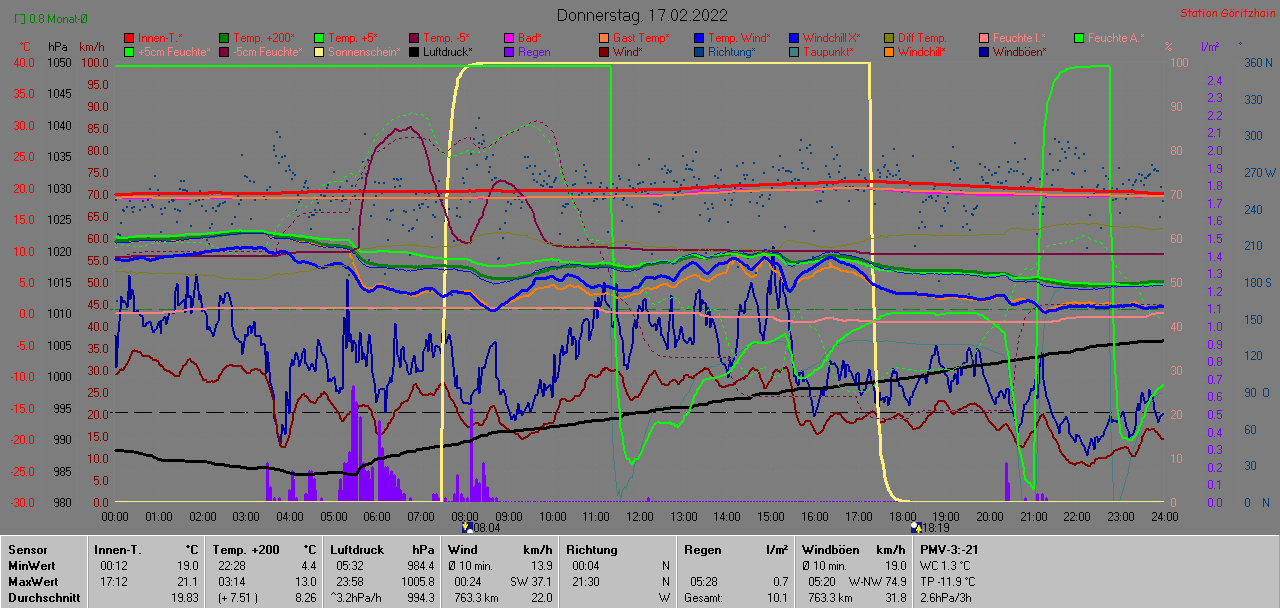Click the orange Windchill* legend label
Viewport: 1280px width, 608px height.
922,51
